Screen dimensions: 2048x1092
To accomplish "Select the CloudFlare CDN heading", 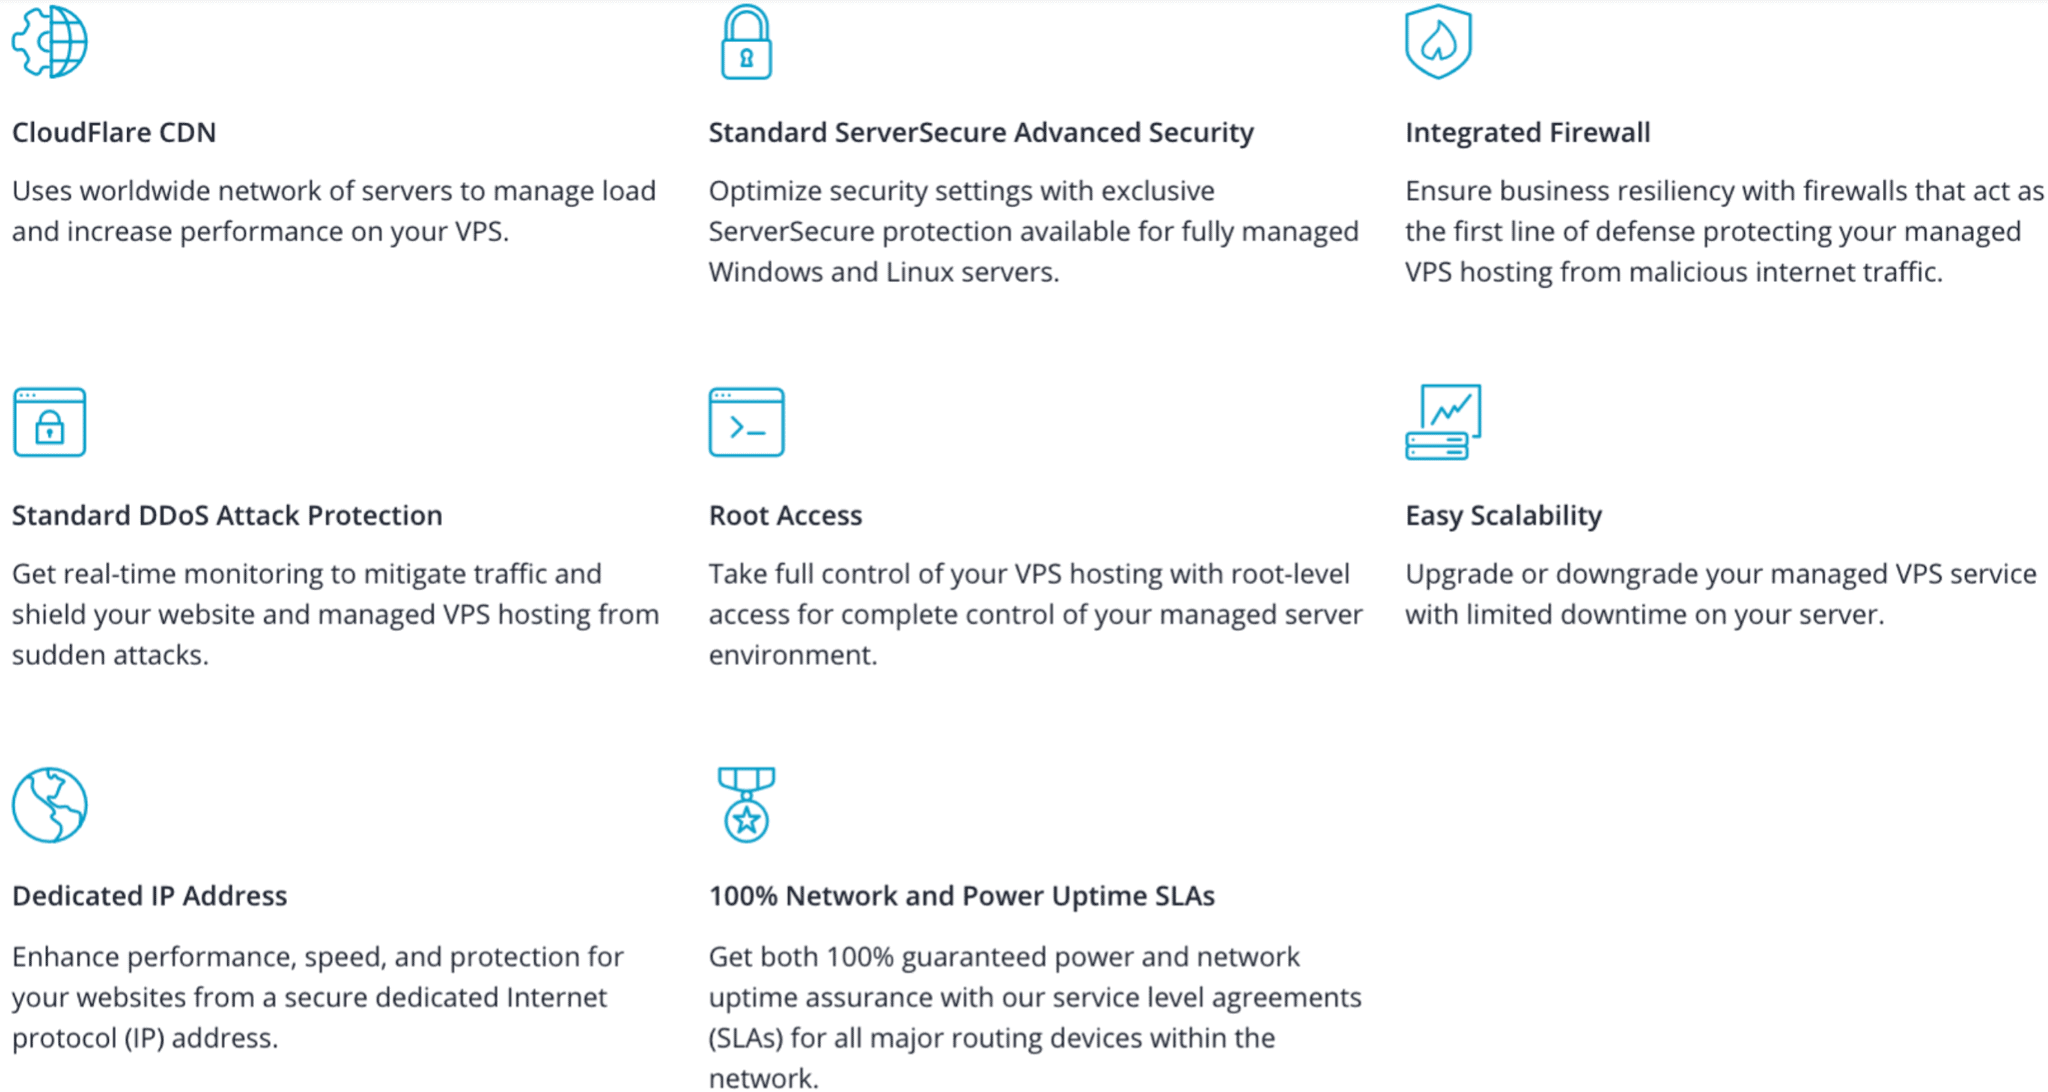I will pyautogui.click(x=114, y=132).
